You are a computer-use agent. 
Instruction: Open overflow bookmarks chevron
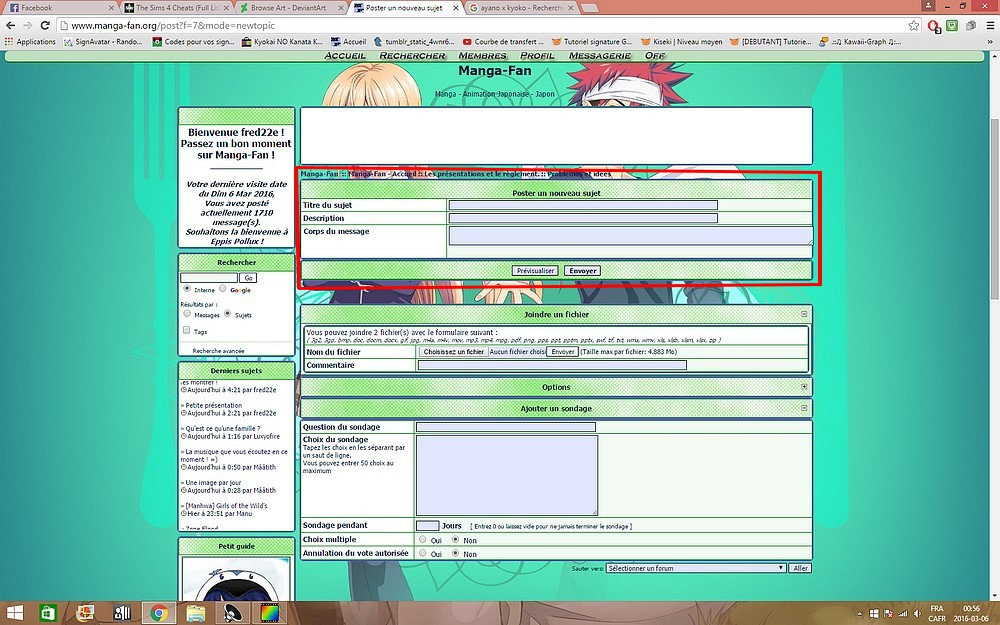coord(990,41)
